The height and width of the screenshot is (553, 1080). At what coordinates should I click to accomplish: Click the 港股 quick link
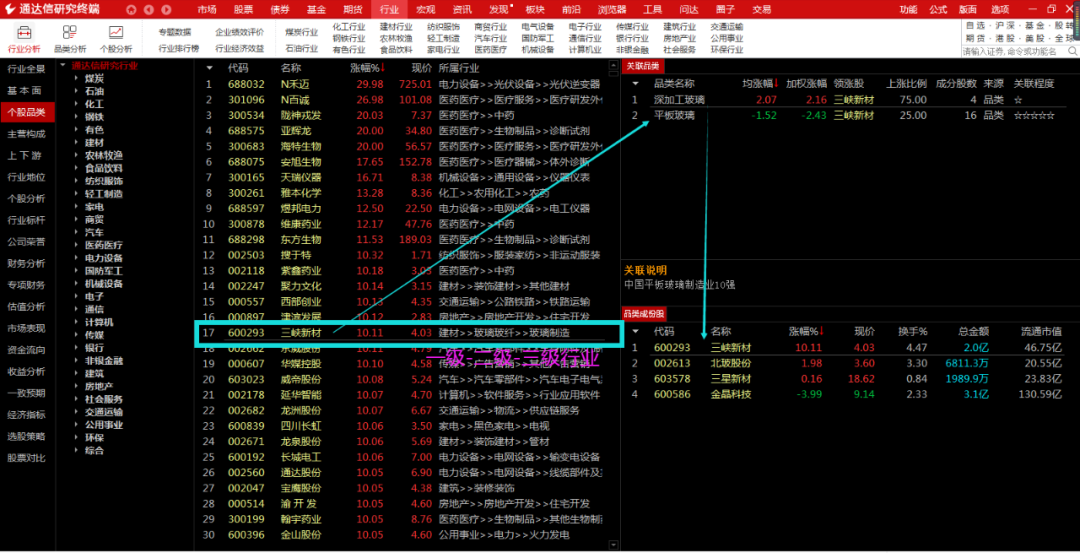[1004, 38]
